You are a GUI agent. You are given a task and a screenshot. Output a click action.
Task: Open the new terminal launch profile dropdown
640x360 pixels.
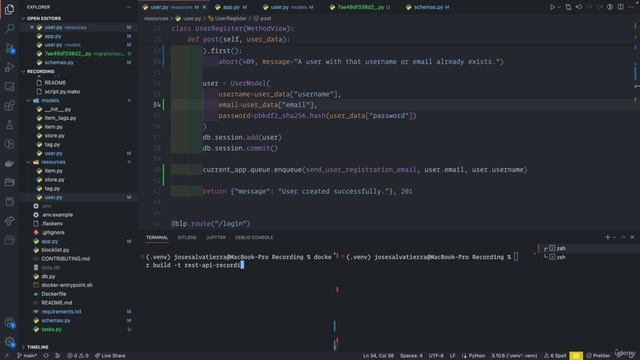point(615,237)
